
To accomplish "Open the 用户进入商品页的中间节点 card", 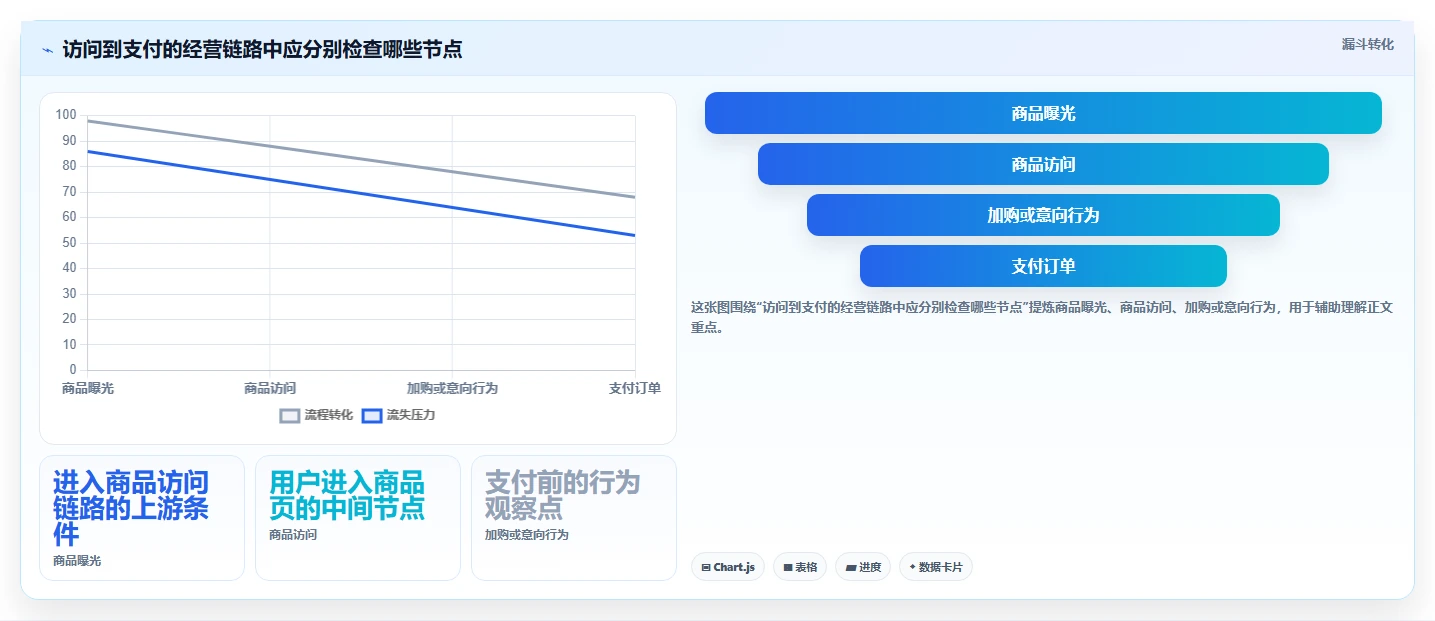I will pos(358,518).
